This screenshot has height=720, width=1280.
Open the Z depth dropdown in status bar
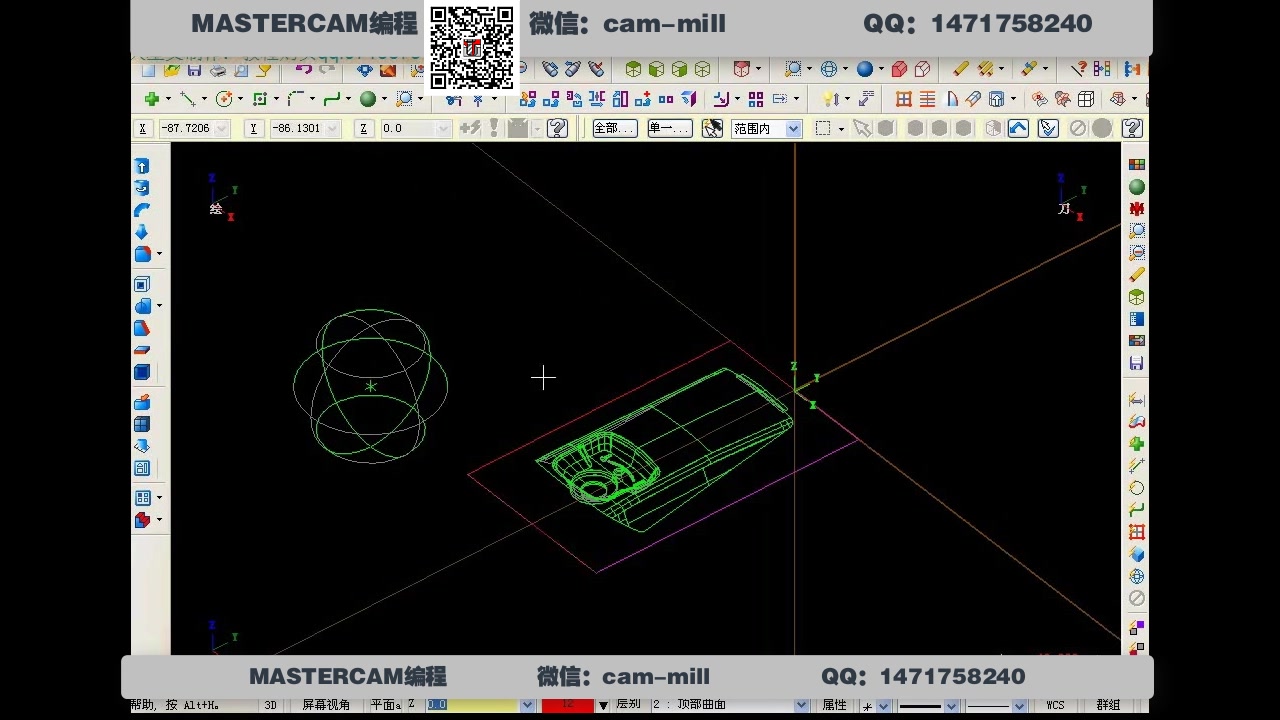[528, 705]
